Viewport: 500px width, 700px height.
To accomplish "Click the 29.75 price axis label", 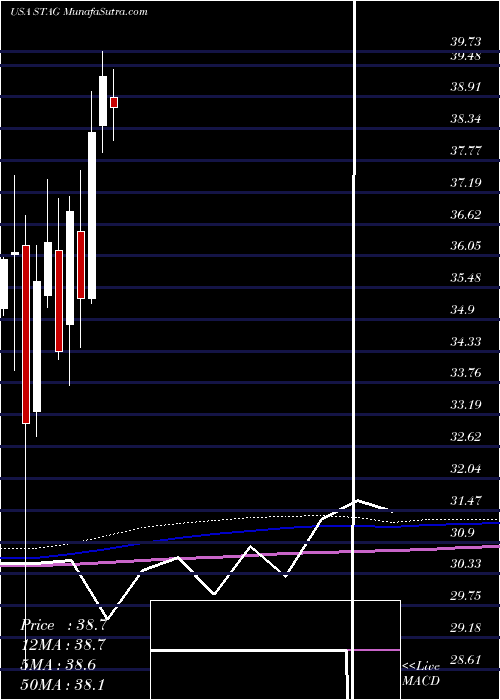I will coord(466,596).
